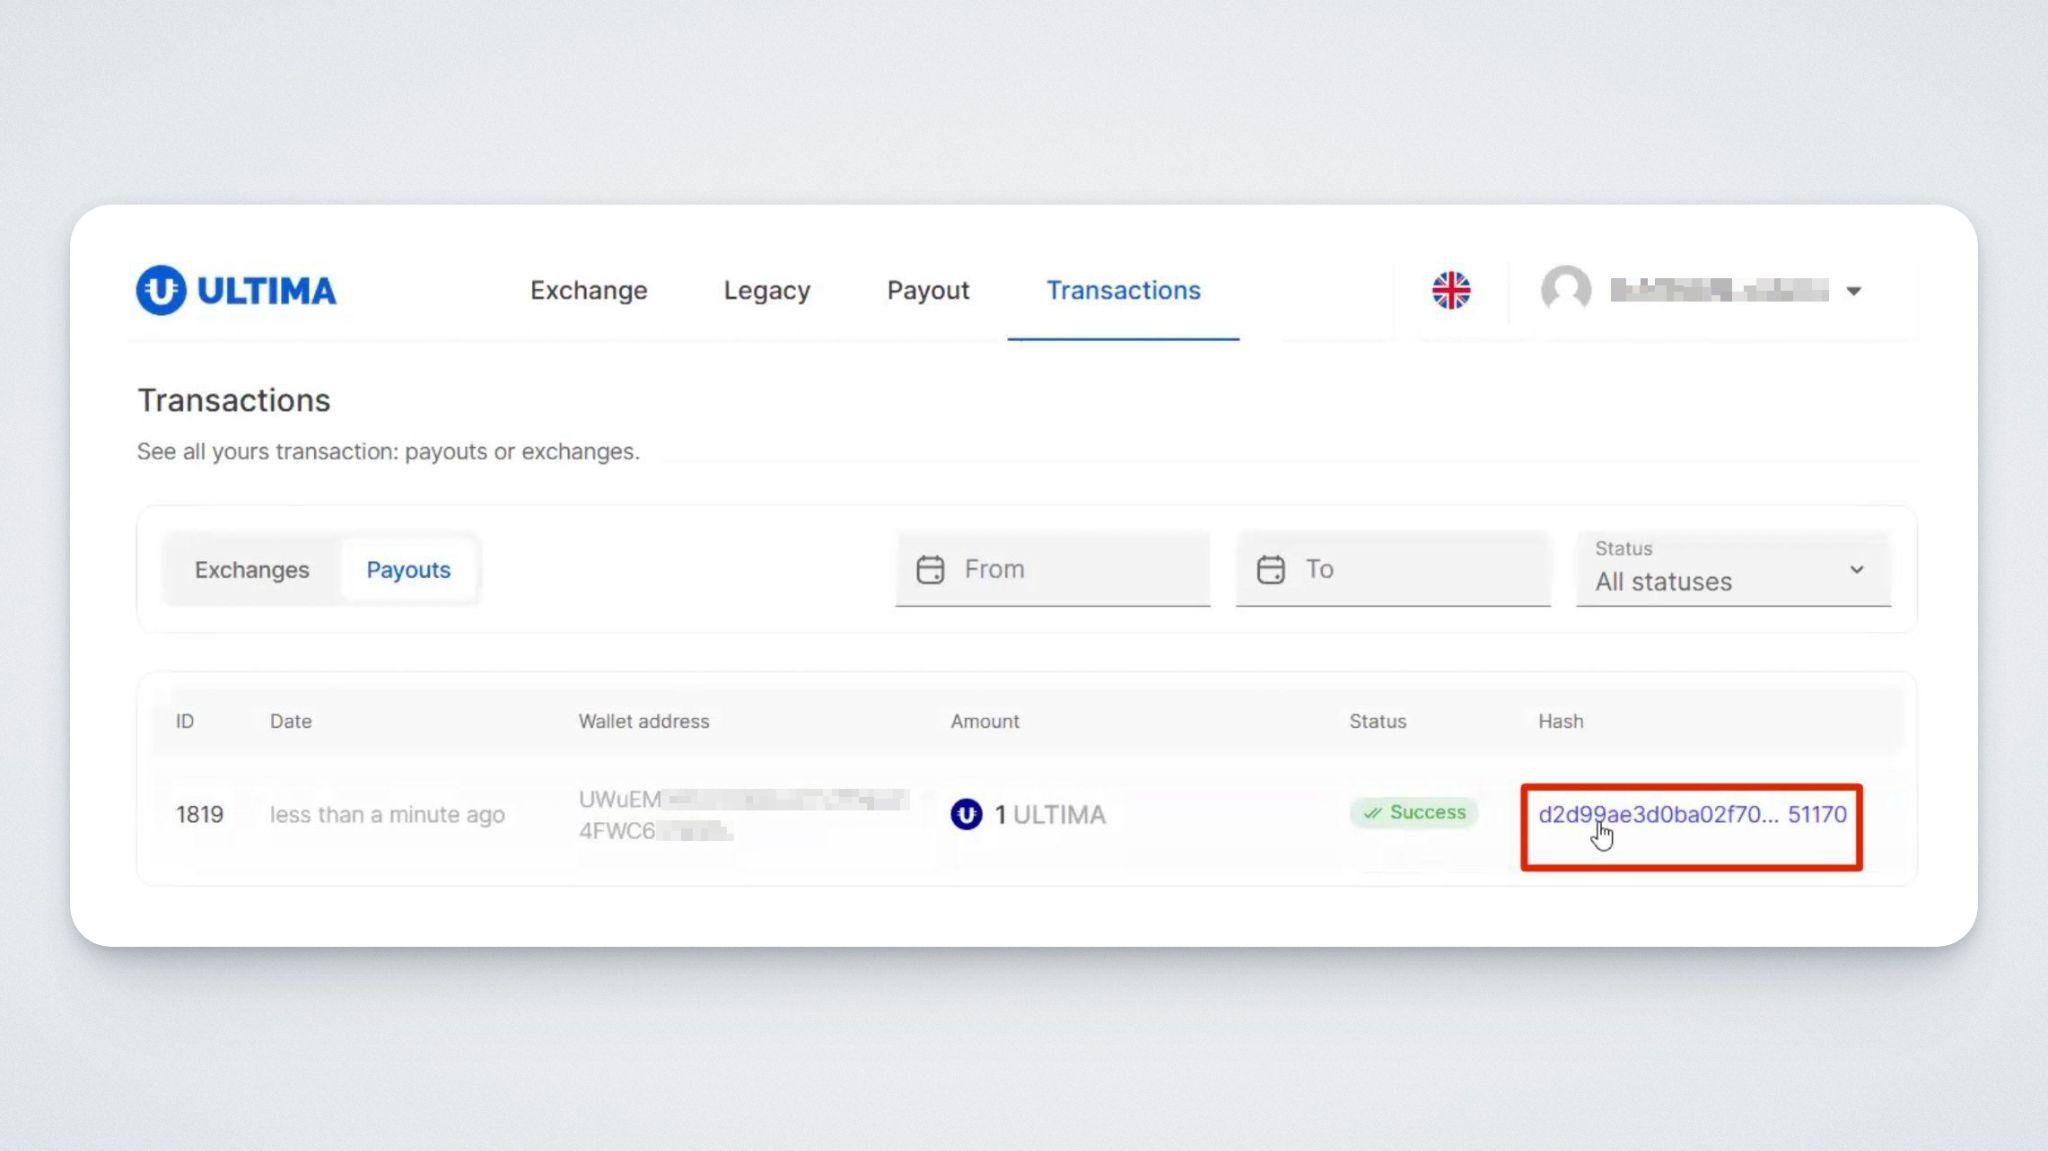Open the Exchange tab
The width and height of the screenshot is (2048, 1151).
[x=588, y=290]
